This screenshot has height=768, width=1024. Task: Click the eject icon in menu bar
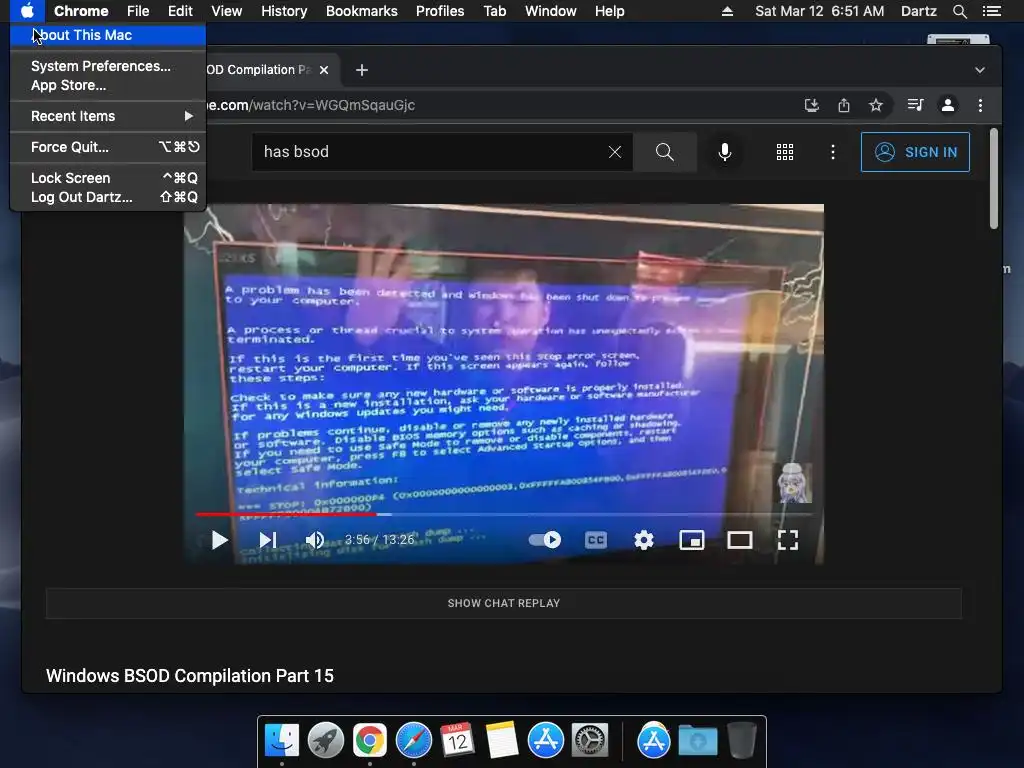click(x=727, y=11)
